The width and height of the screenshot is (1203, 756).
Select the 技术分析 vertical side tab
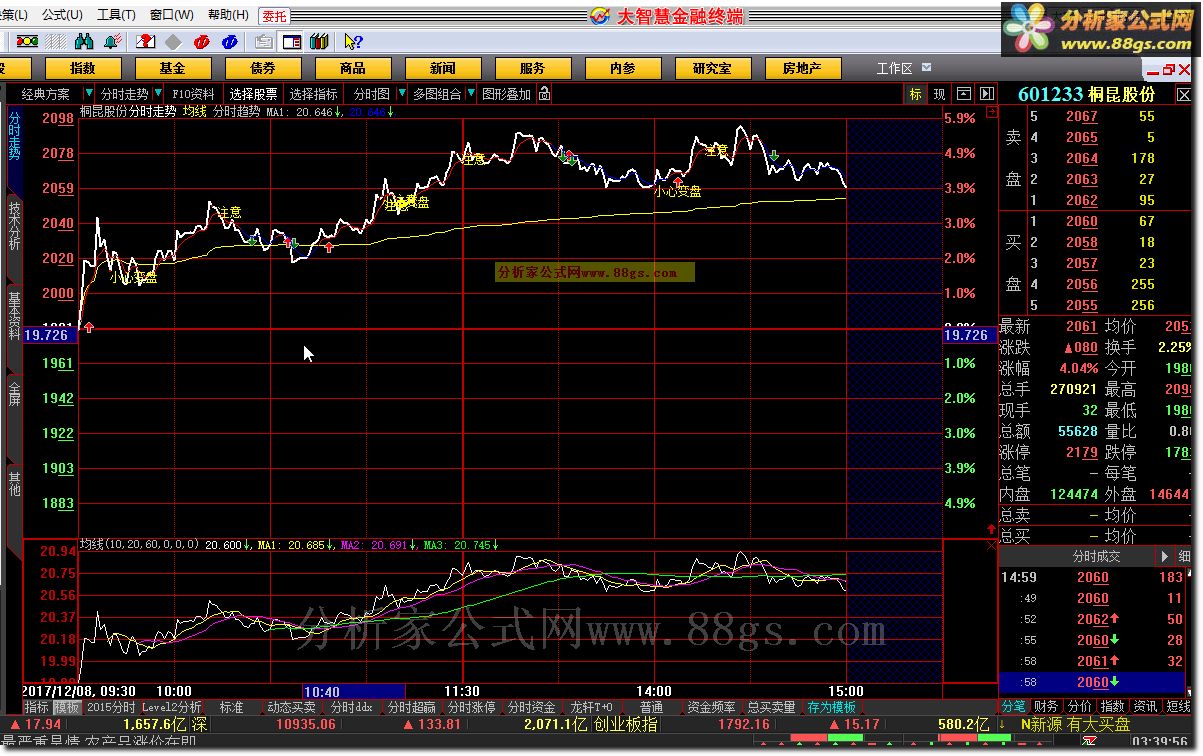point(14,226)
